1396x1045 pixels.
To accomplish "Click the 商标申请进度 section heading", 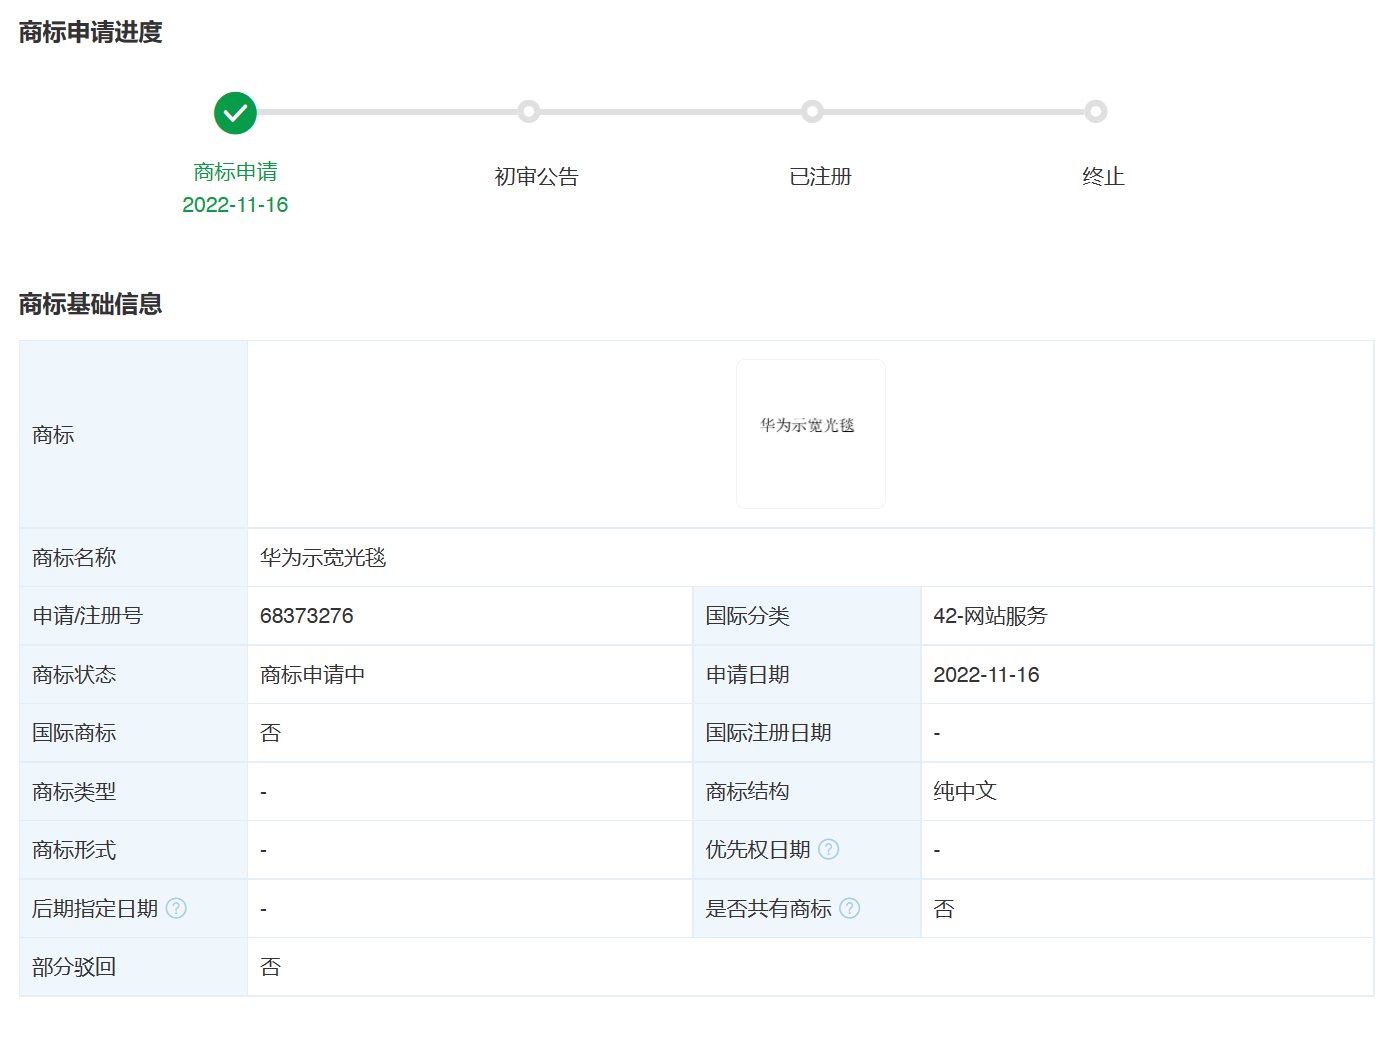I will 90,32.
